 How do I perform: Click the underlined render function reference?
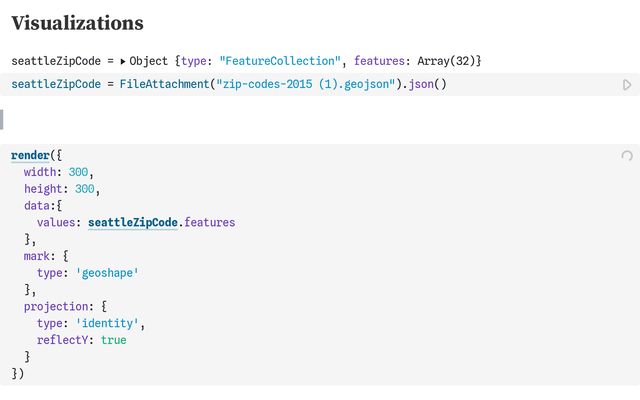[30, 156]
